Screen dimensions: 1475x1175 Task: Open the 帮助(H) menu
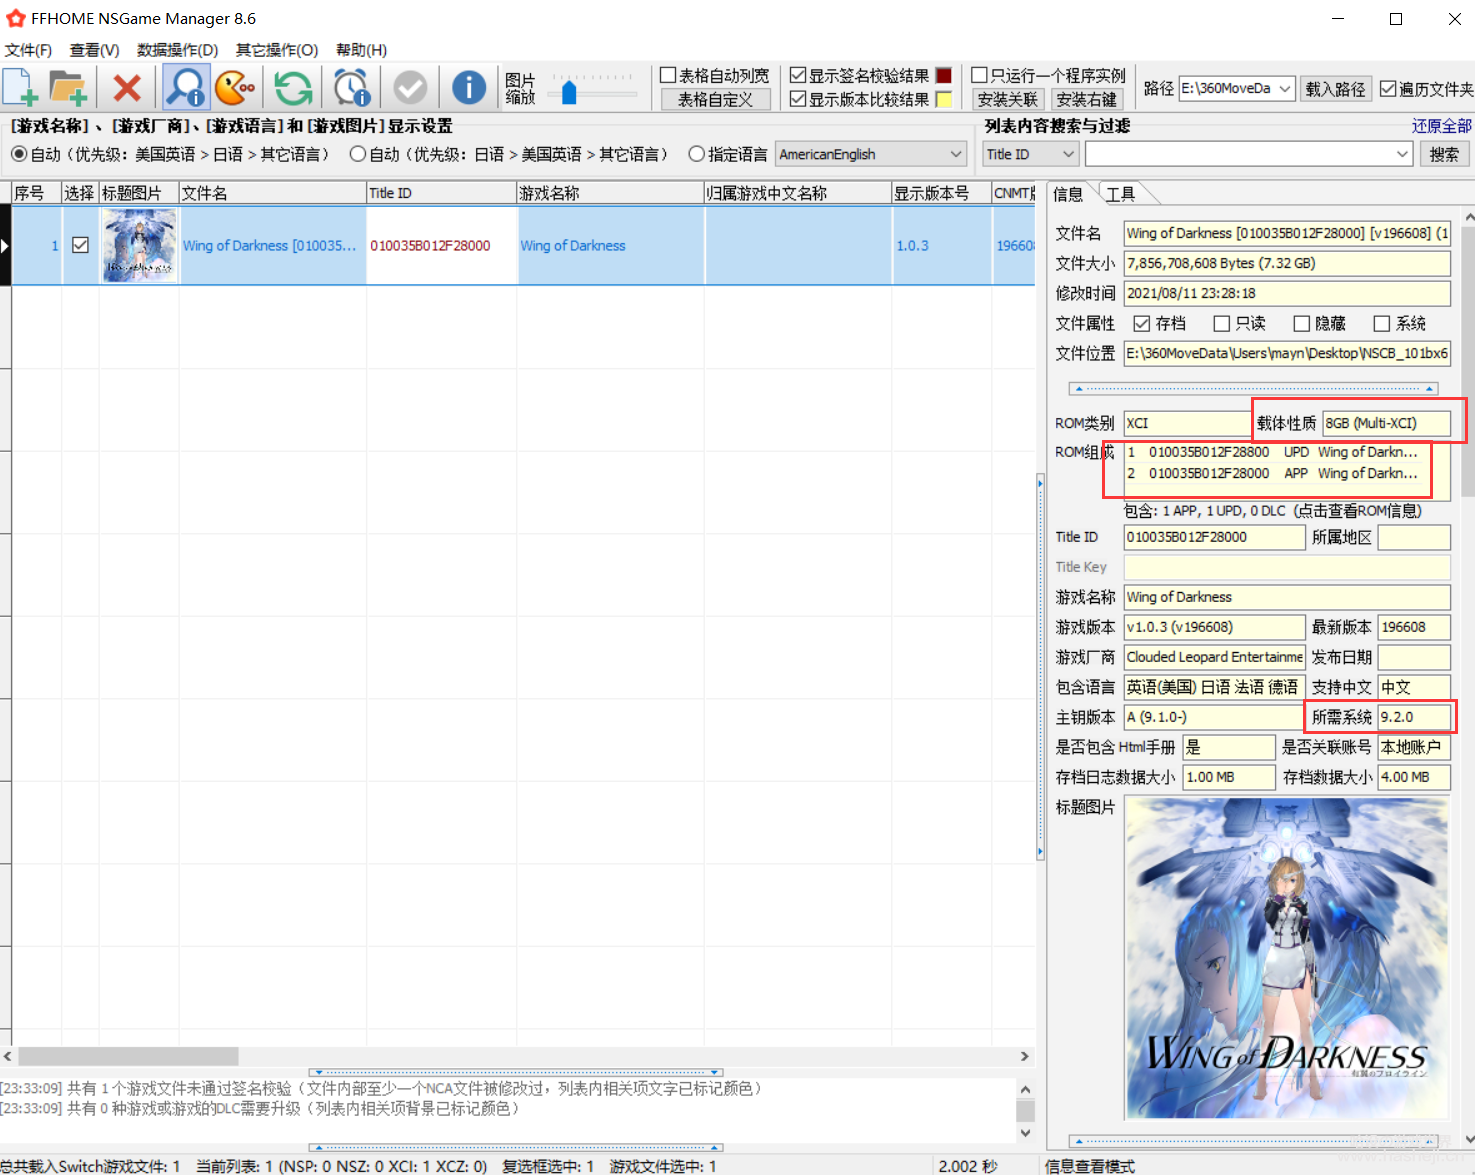coord(361,50)
